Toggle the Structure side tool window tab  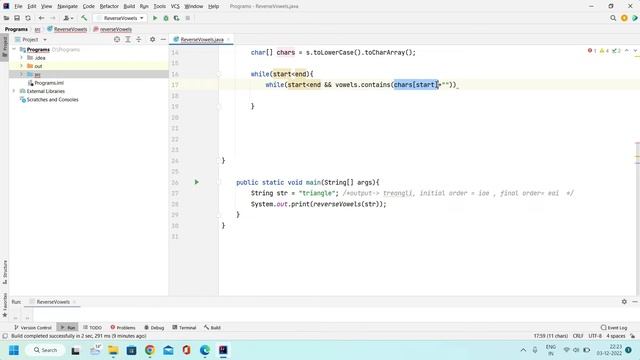[x=4, y=272]
